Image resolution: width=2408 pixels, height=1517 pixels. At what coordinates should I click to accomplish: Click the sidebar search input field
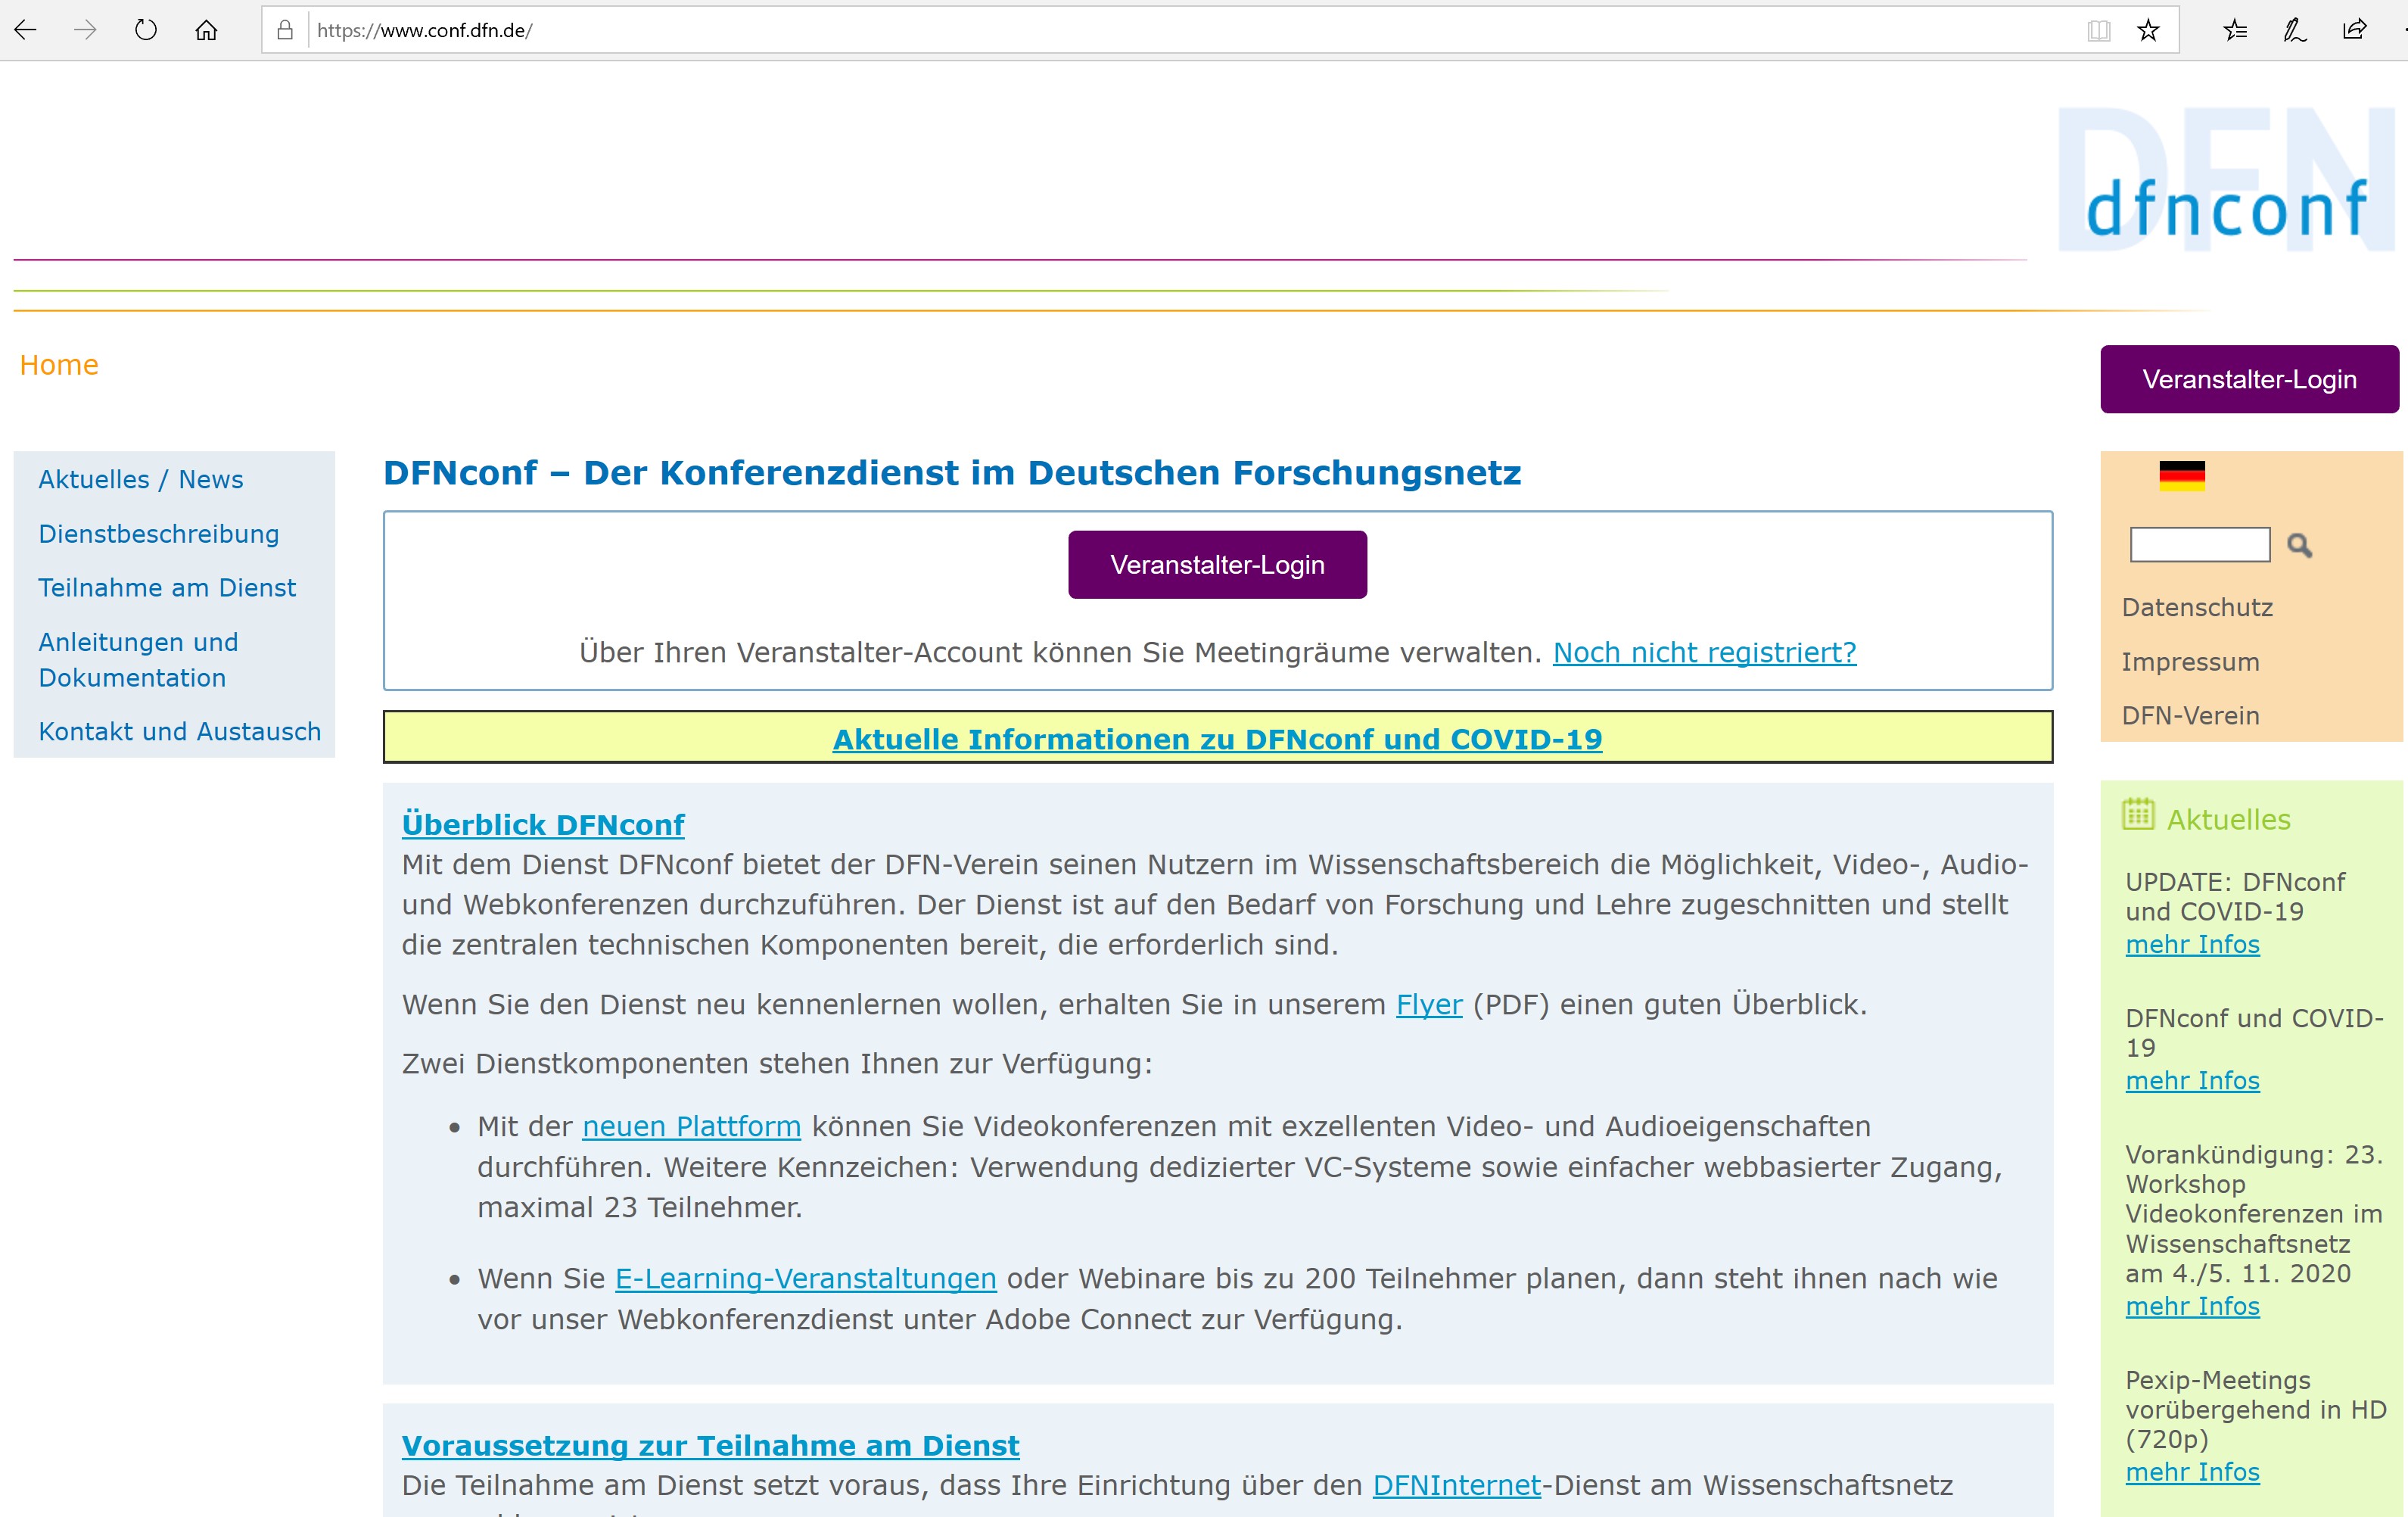(2200, 545)
